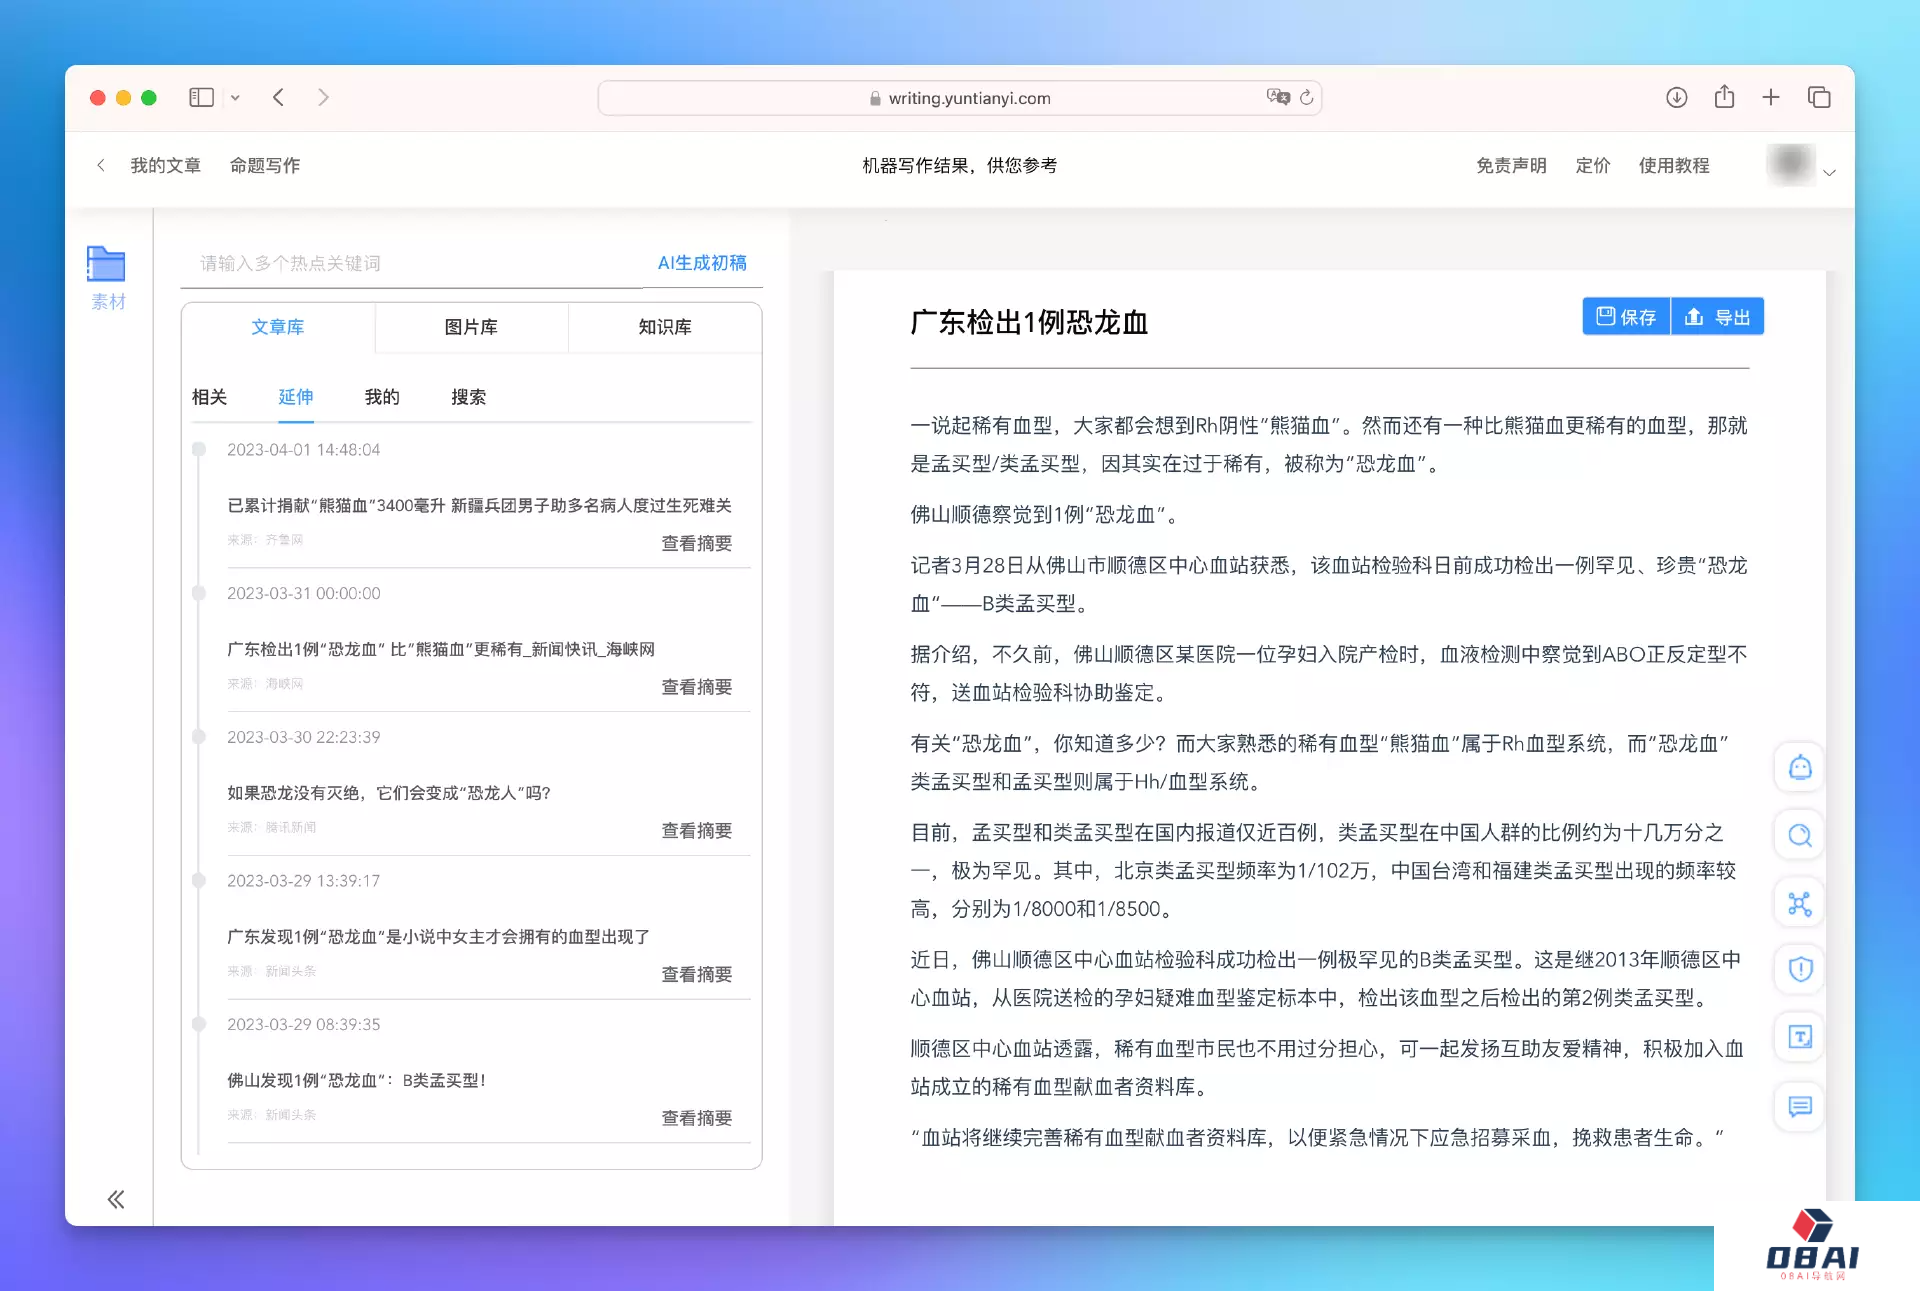The width and height of the screenshot is (1920, 1291).
Task: Open 查看摘要 for the 2023-03-31 article
Action: click(696, 687)
